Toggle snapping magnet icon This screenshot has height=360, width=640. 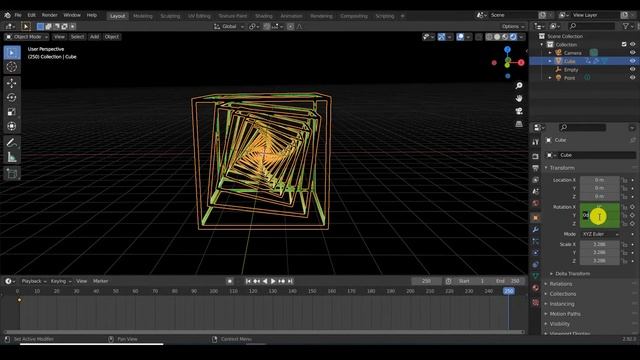click(x=267, y=26)
